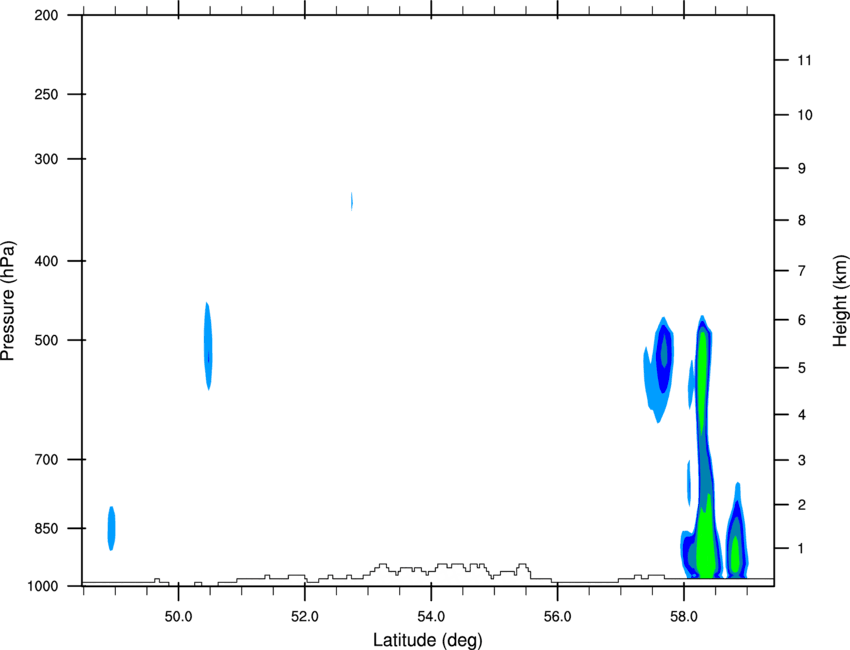The width and height of the screenshot is (850, 650).
Task: Click pressure tick label 1000
Action: click(x=42, y=586)
